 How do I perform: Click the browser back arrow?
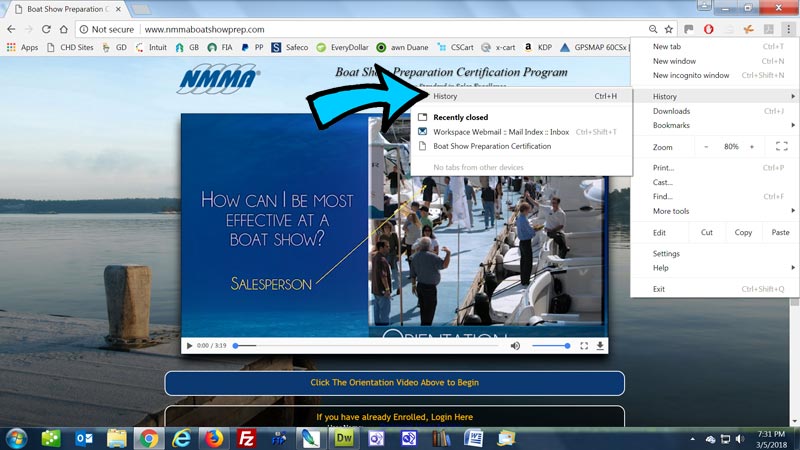[x=11, y=29]
